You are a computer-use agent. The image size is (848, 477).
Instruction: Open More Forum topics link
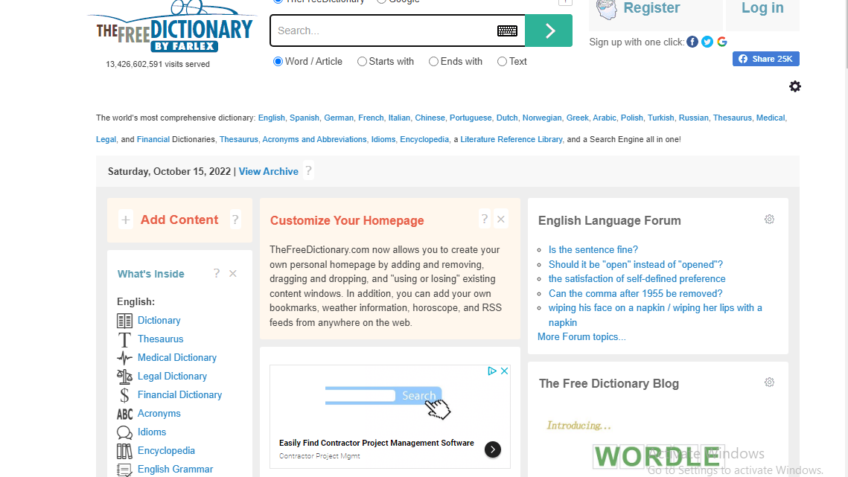581,336
